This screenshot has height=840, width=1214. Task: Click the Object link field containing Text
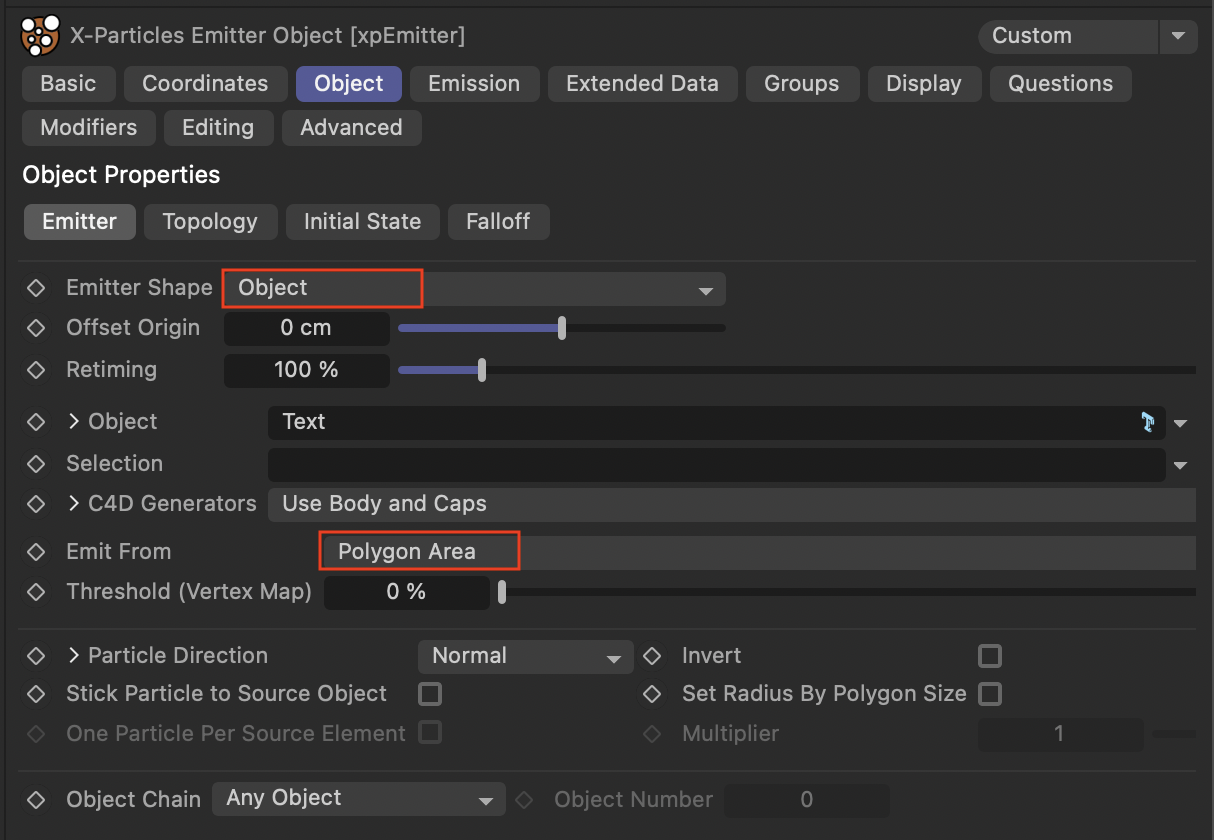point(716,423)
